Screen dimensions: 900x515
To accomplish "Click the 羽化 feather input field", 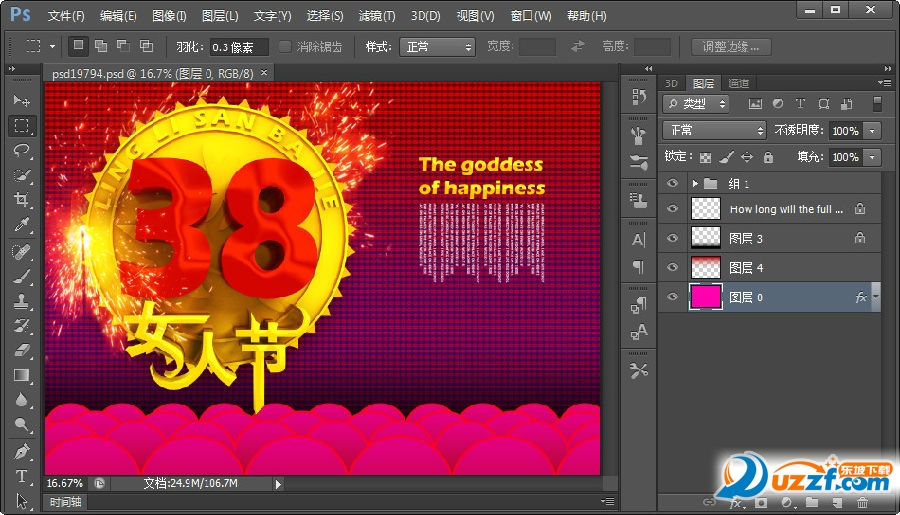I will point(239,47).
